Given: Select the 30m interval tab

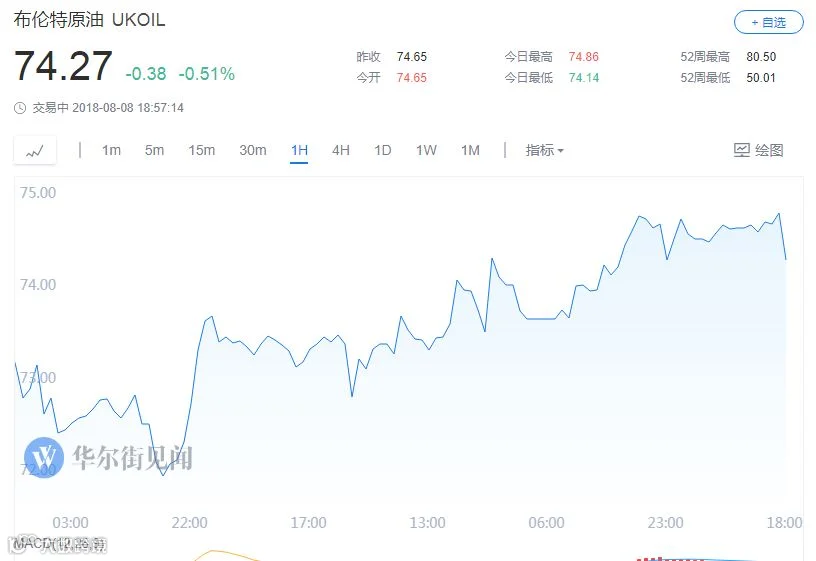Looking at the screenshot, I should [252, 150].
